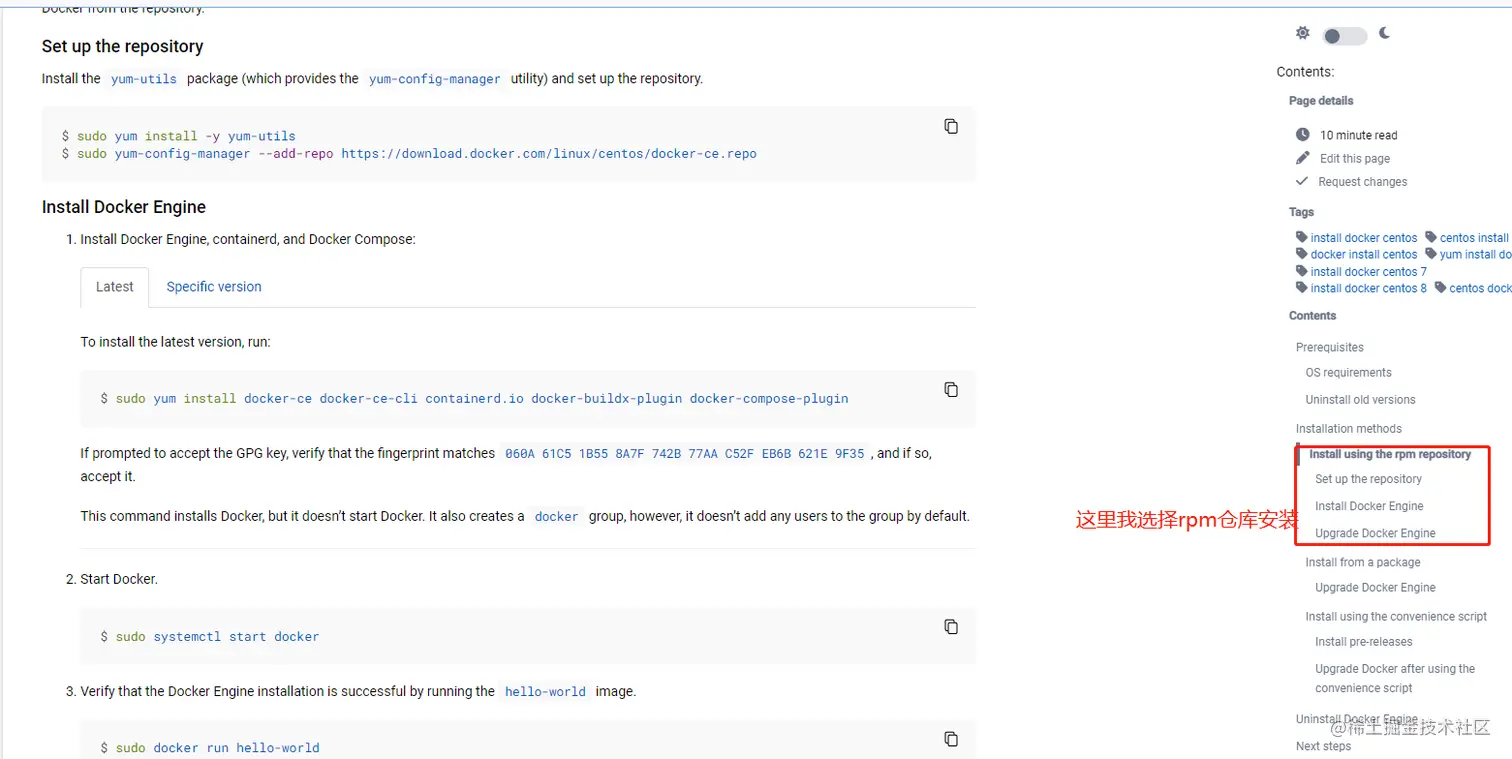Image resolution: width=1512 pixels, height=759 pixels.
Task: Go to Install using the convenience script
Action: point(1396,617)
